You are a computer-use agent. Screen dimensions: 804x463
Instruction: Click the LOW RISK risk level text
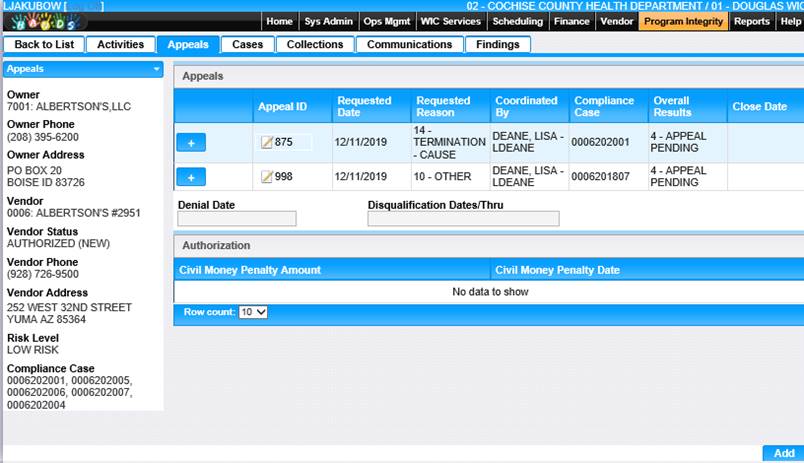(32, 350)
